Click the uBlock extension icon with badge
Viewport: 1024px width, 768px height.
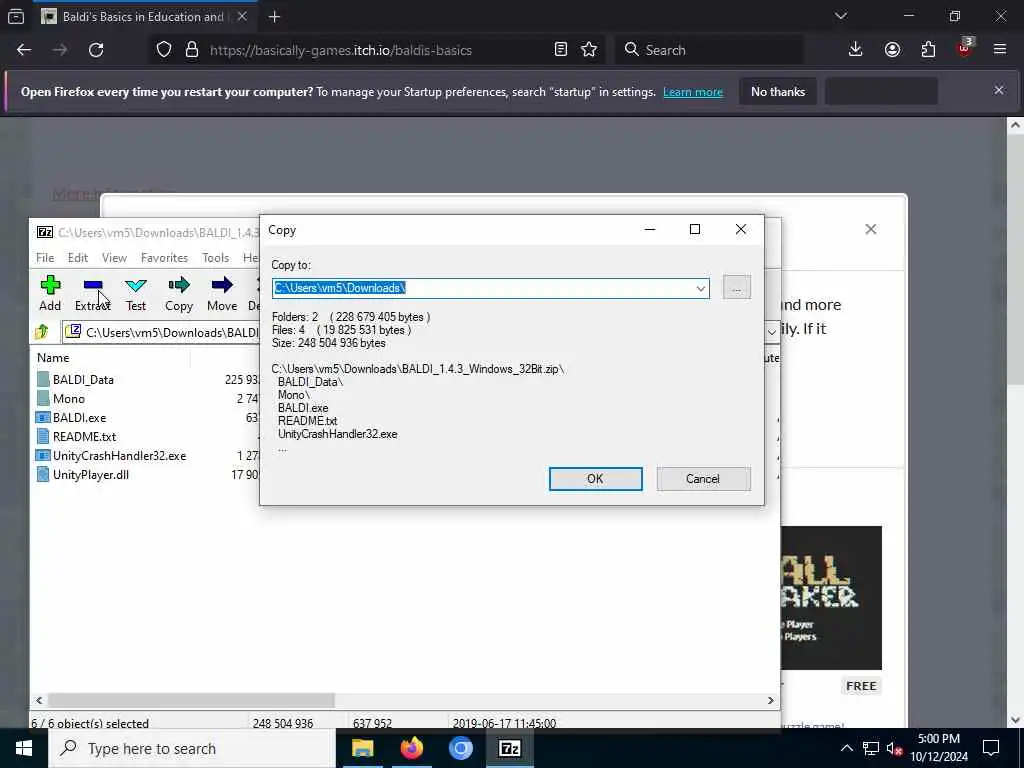coord(965,48)
